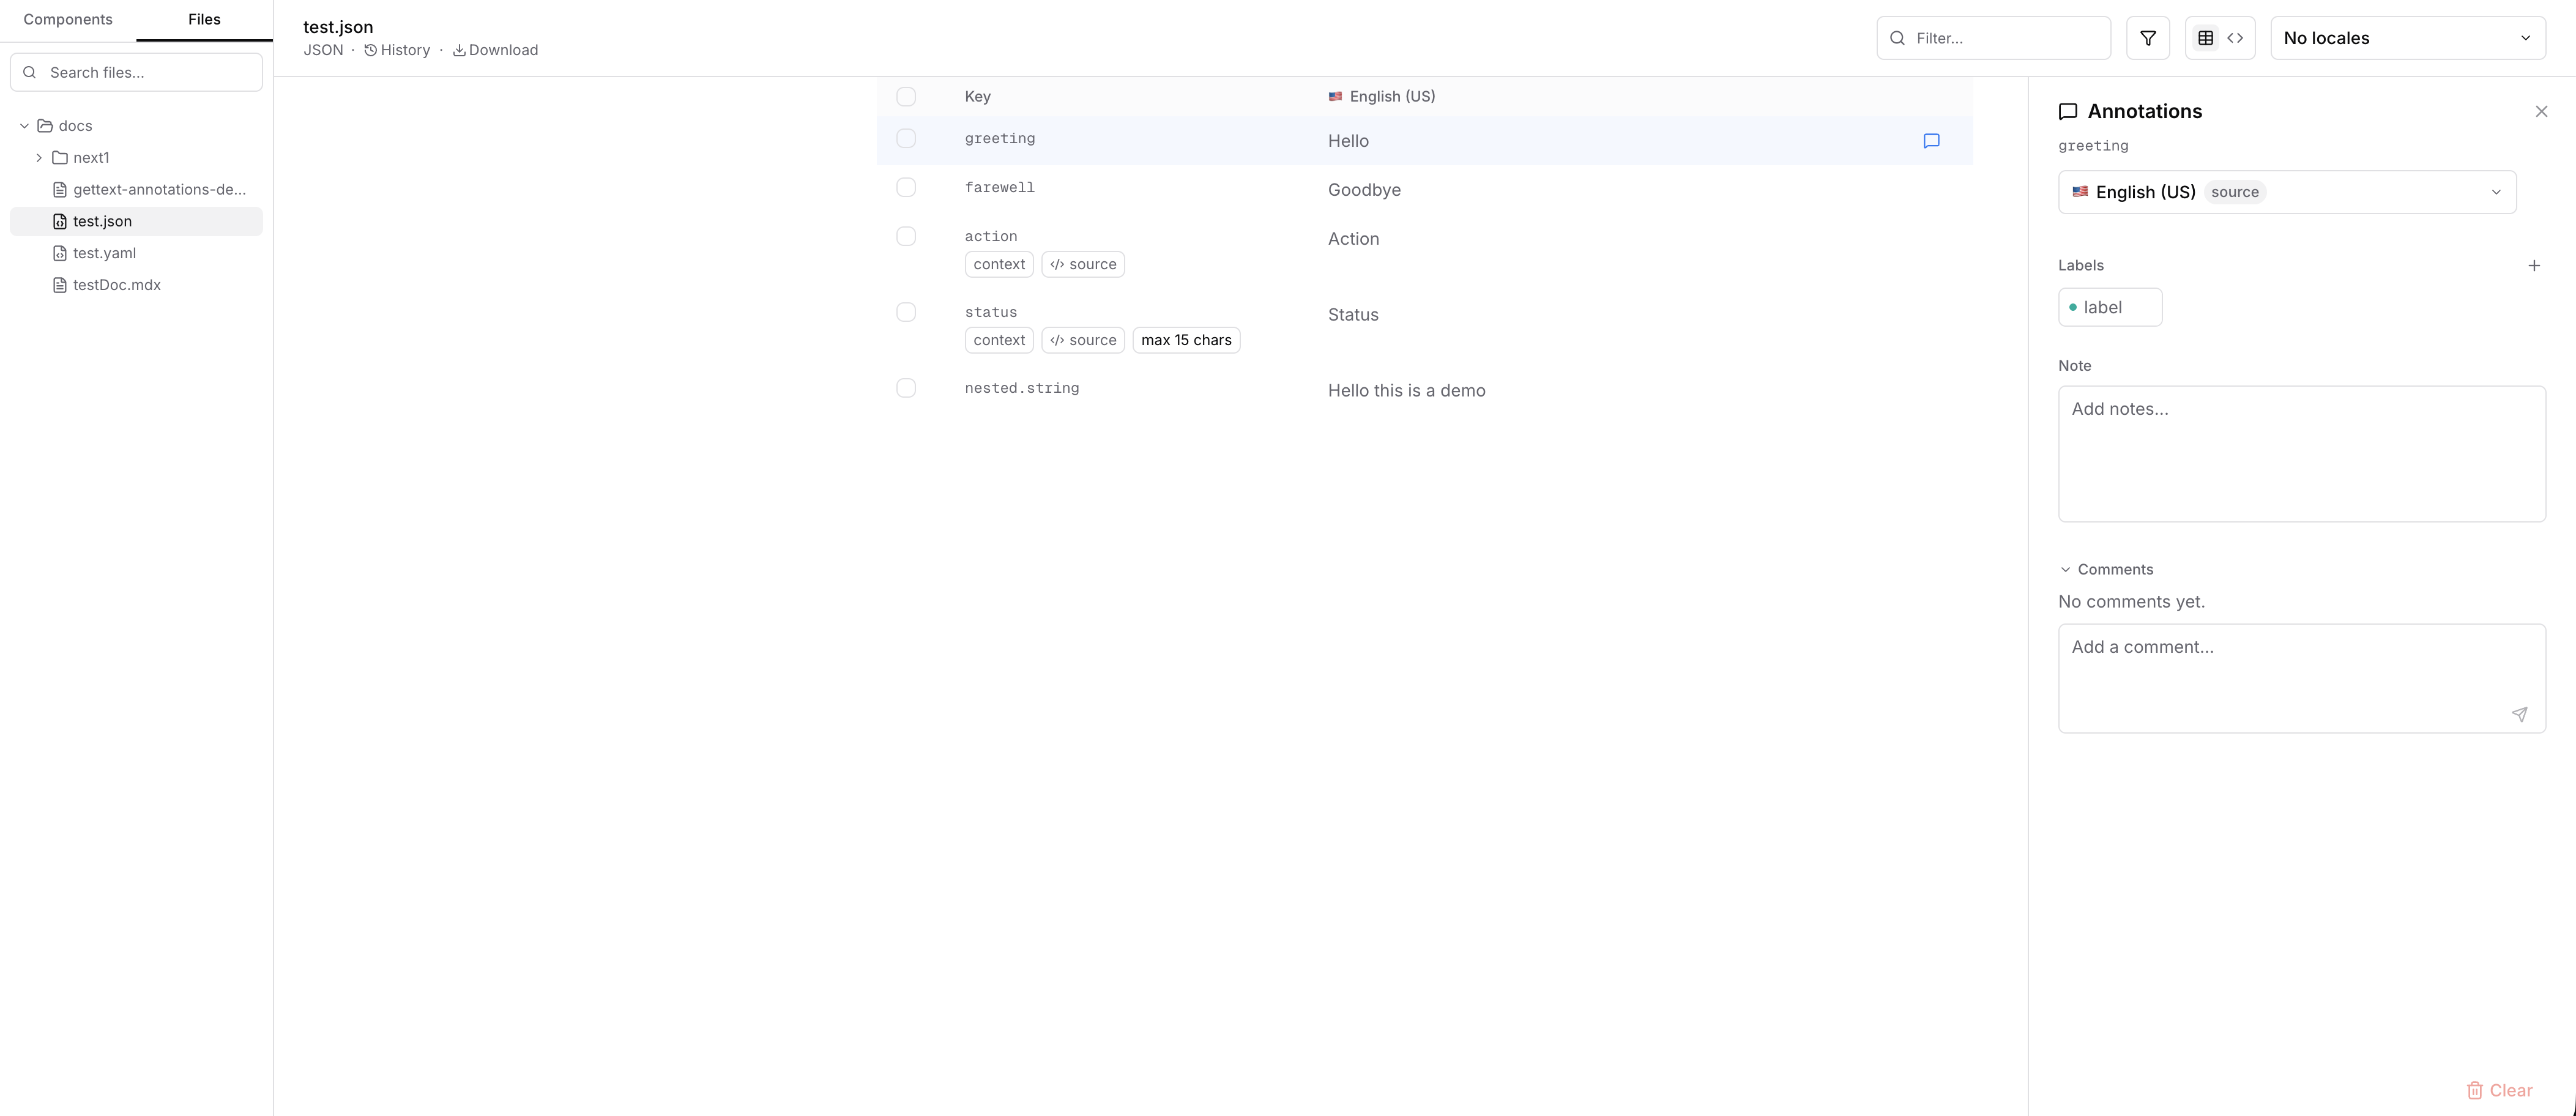Viewport: 2576px width, 1116px height.
Task: Check the status row checkbox
Action: (x=906, y=312)
